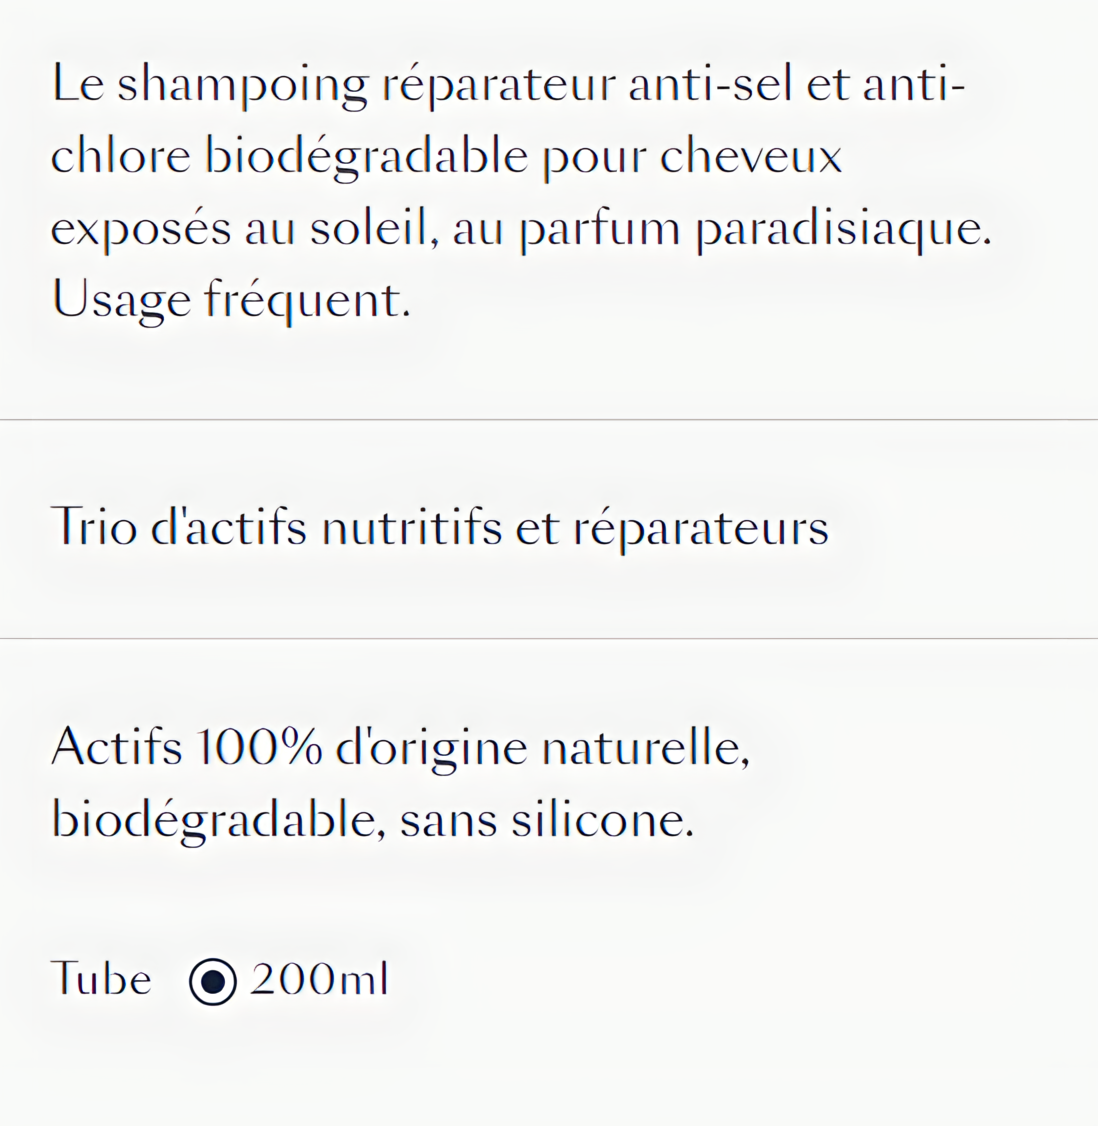1098x1126 pixels.
Task: Select the 200ml radio button
Action: (x=213, y=981)
